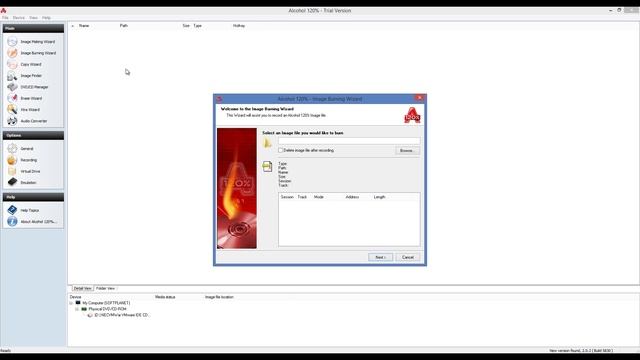This screenshot has height=360, width=640.
Task: Collapse the Physical DVD/CD-ROM tree node
Action: click(x=77, y=309)
